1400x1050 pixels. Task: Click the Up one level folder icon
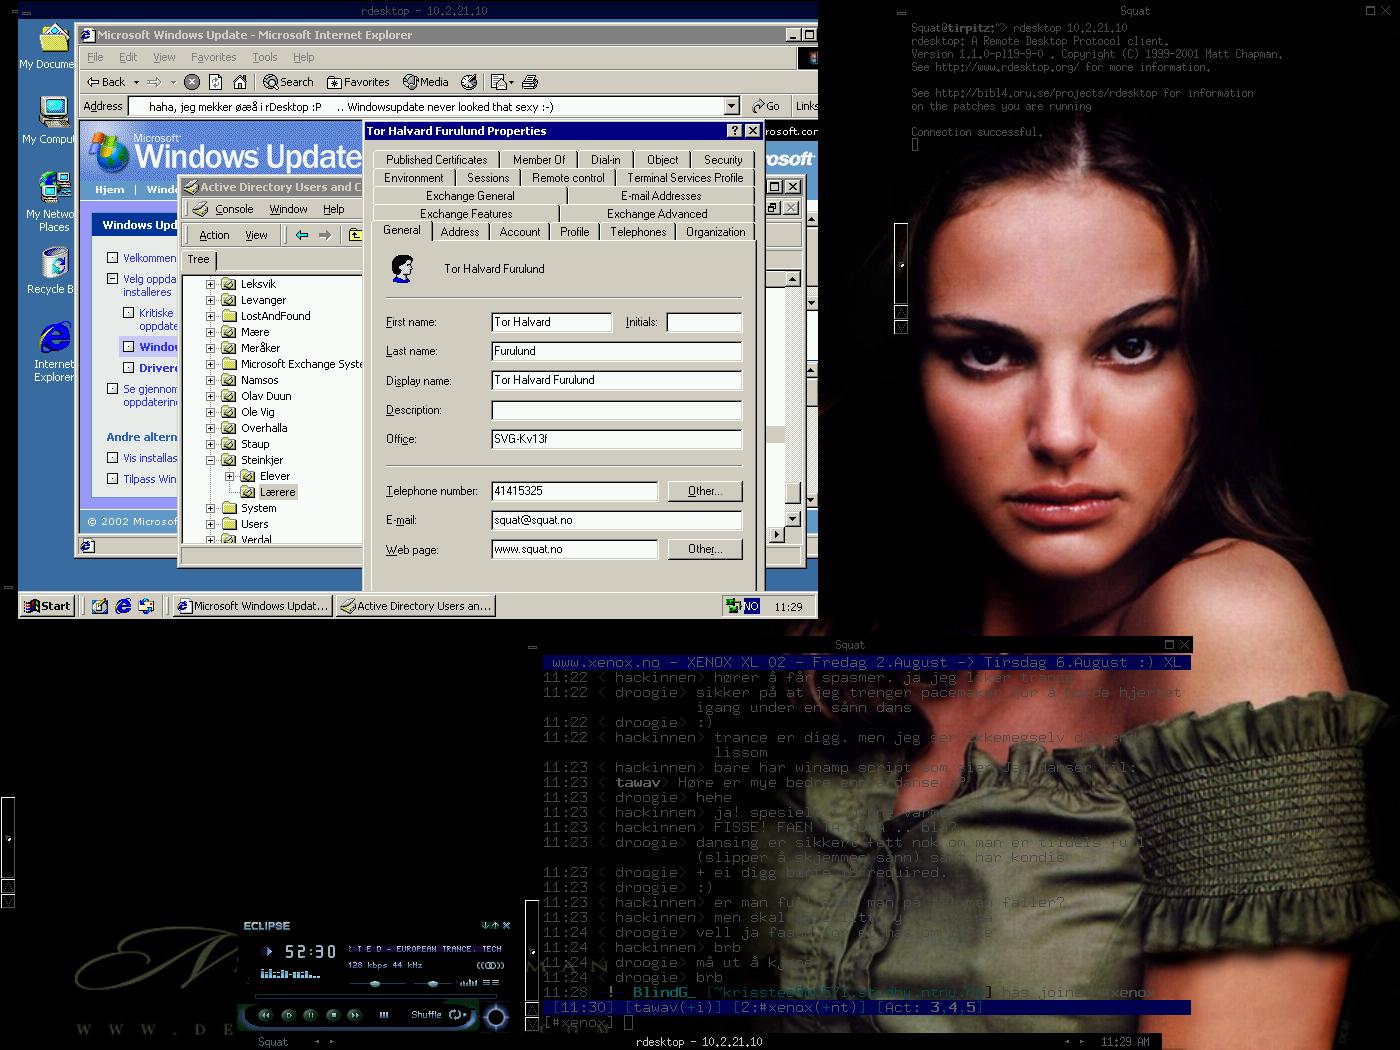tap(354, 235)
